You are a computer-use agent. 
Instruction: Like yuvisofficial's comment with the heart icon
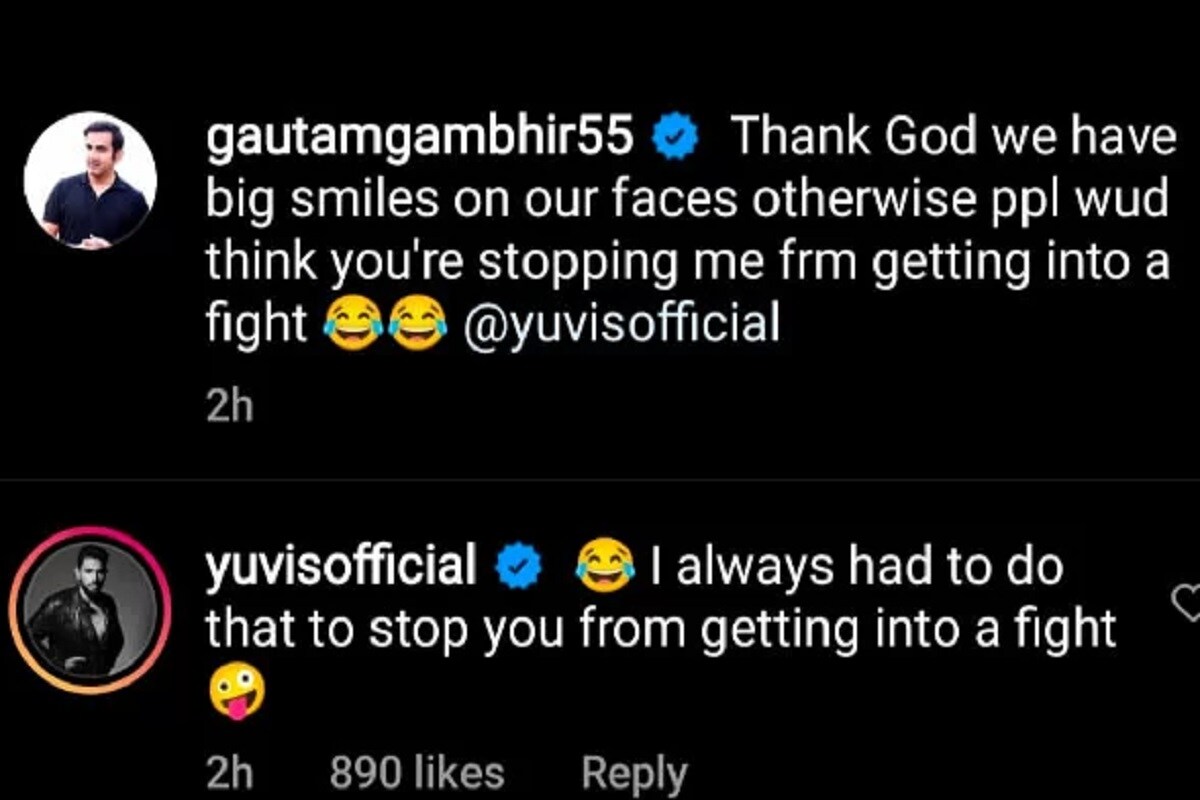(x=1185, y=602)
